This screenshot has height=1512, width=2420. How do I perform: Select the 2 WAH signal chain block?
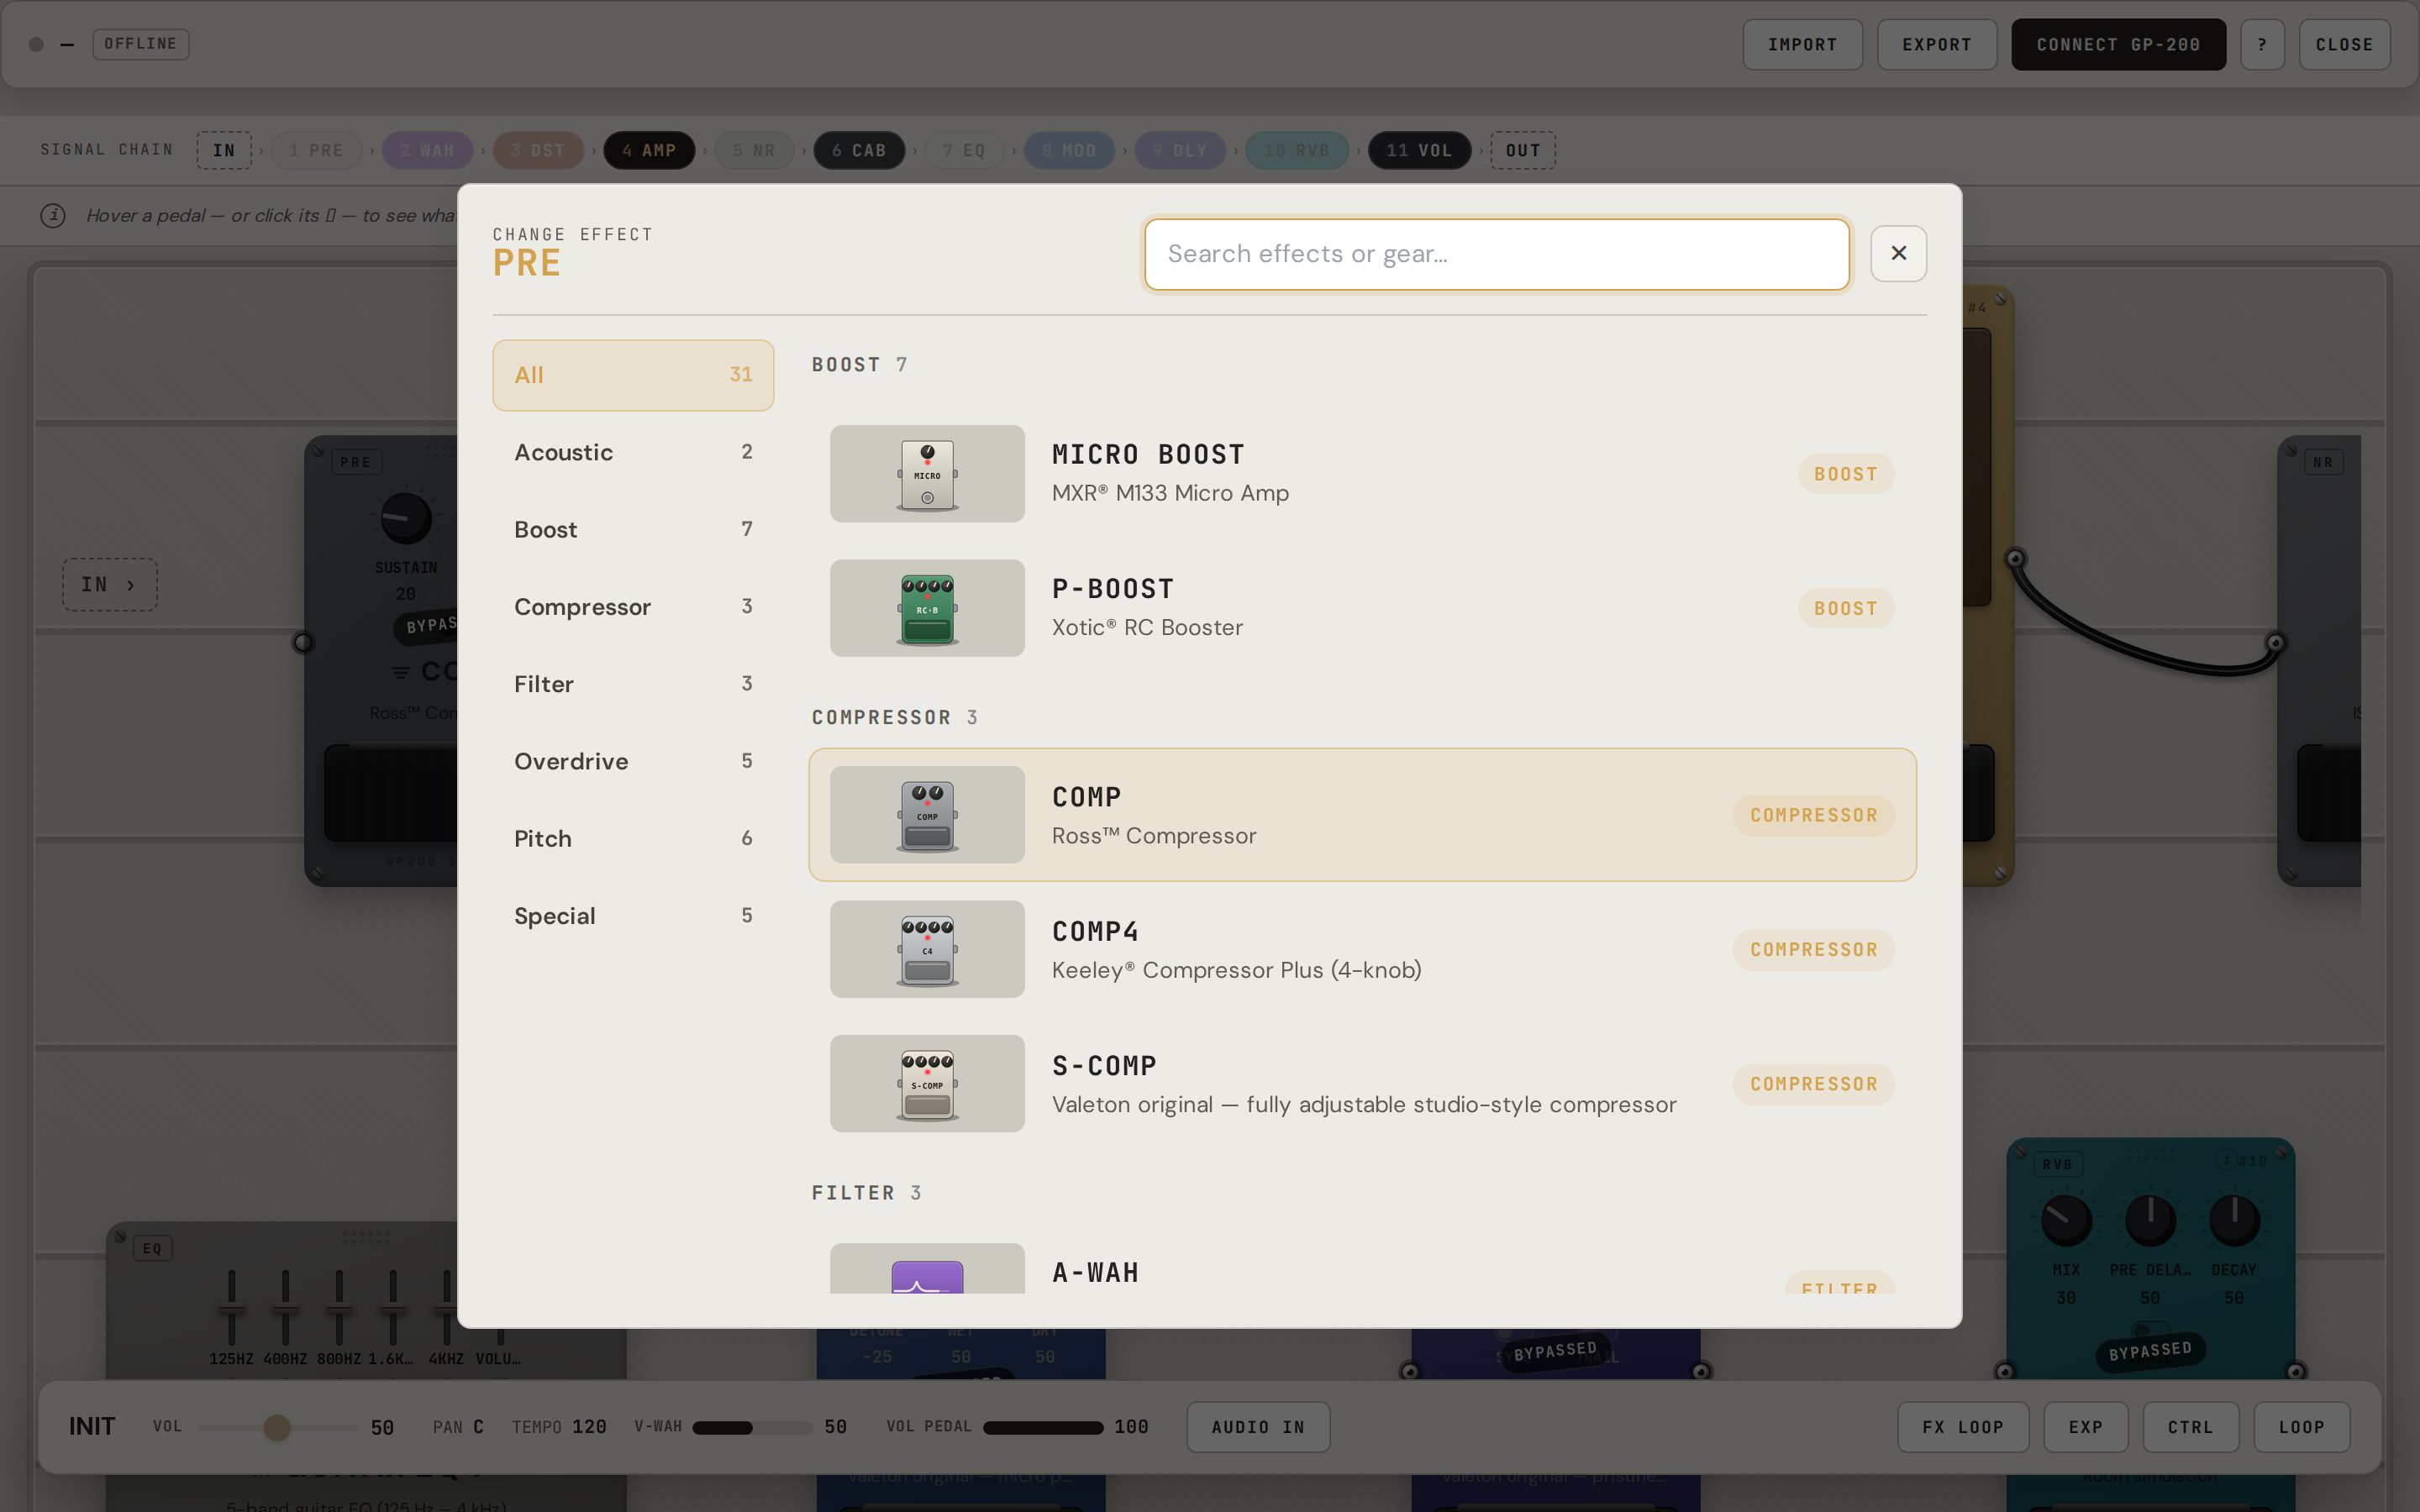click(427, 150)
